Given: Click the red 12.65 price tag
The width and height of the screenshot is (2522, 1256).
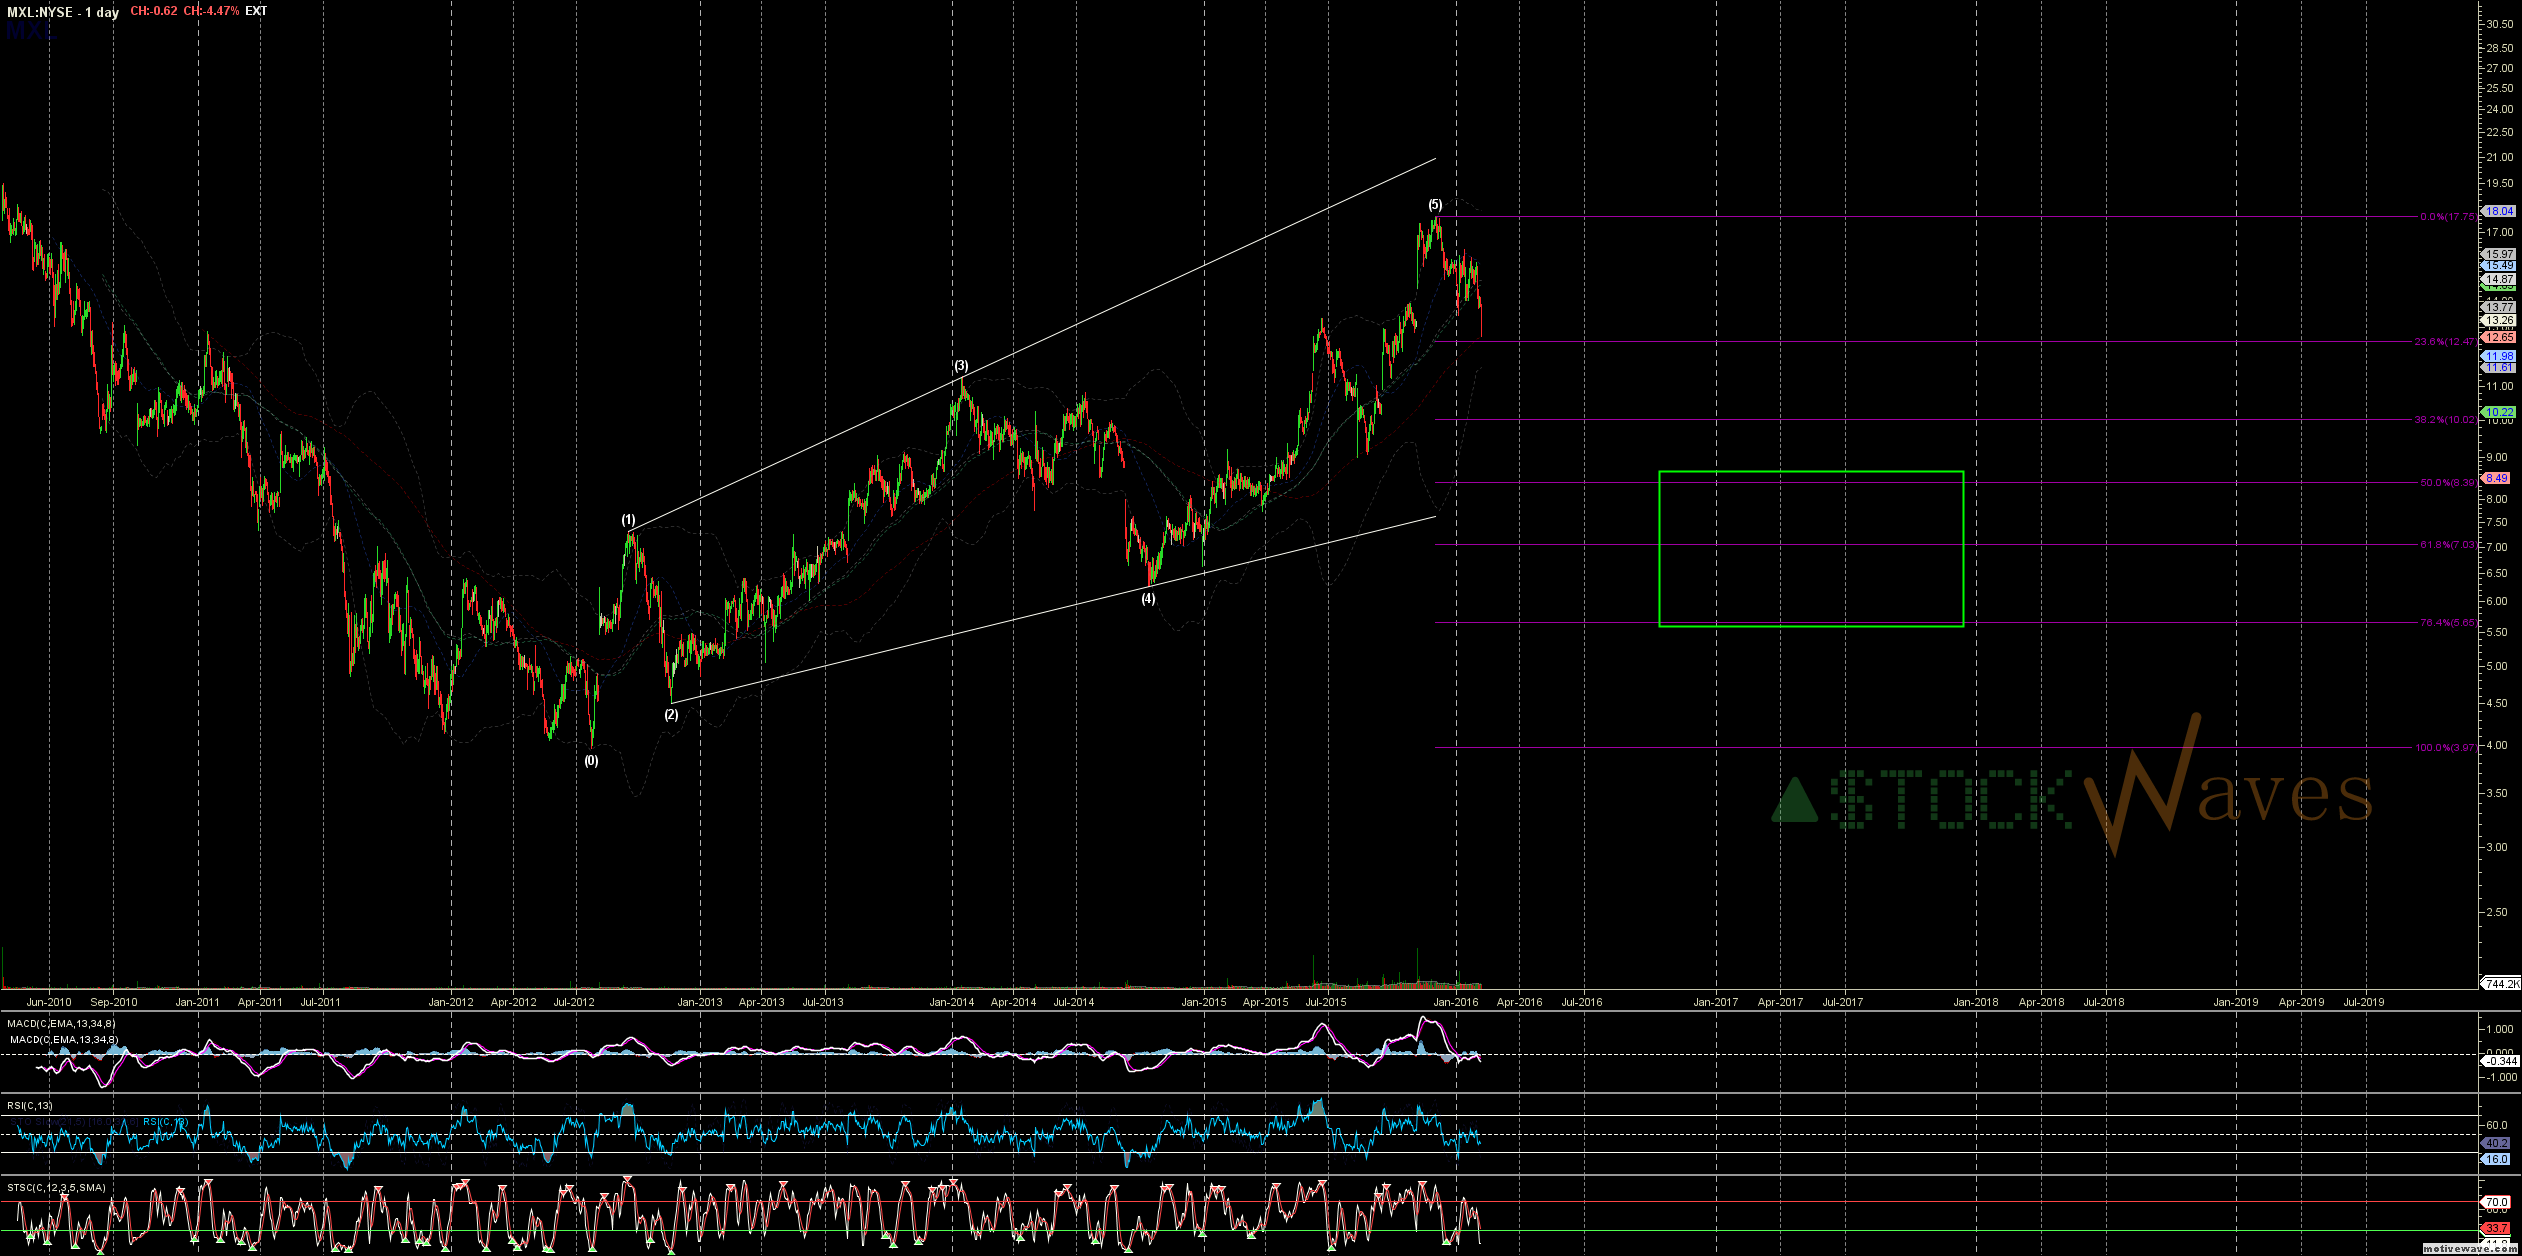Looking at the screenshot, I should pyautogui.click(x=2499, y=338).
